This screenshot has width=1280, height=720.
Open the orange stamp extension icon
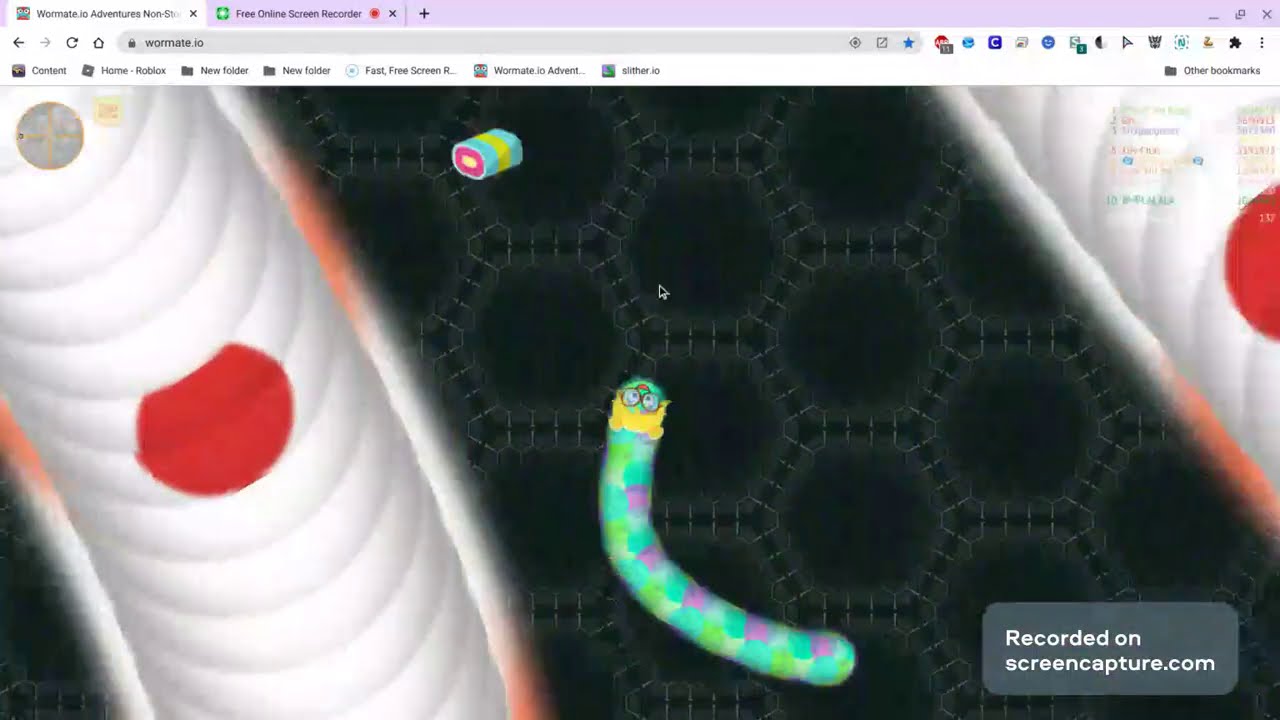click(x=1208, y=43)
